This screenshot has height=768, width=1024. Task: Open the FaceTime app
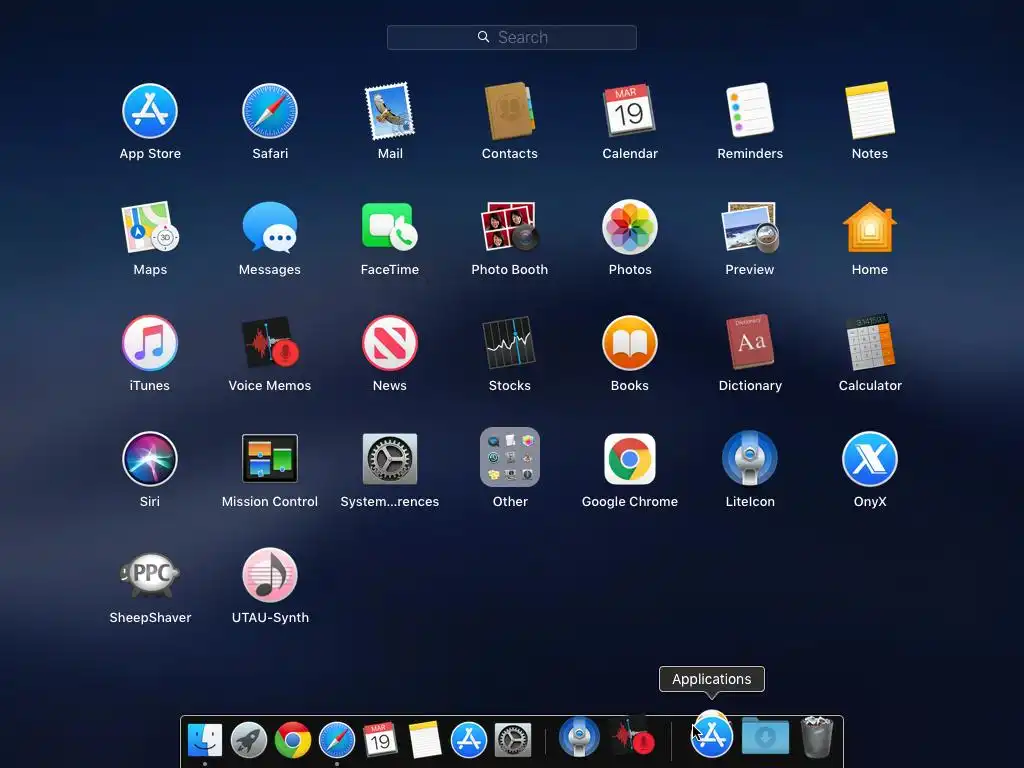coord(390,227)
